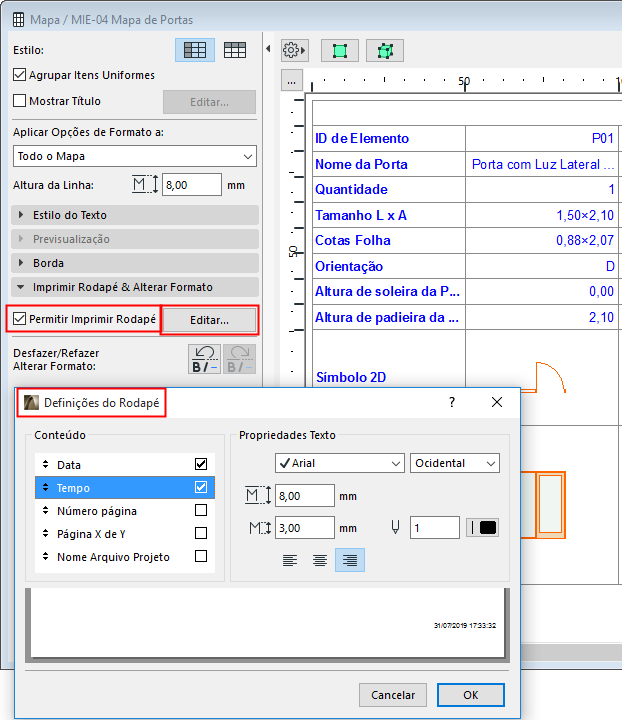The height and width of the screenshot is (720, 622).
Task: Check the Nome Arquivo Projeto checkbox
Action: click(201, 556)
